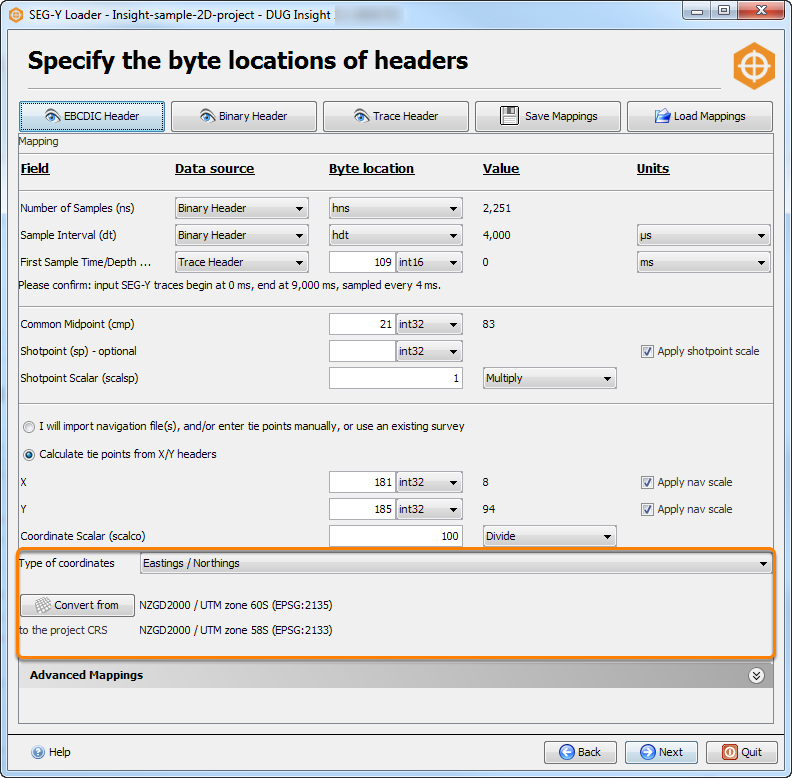Open data source dropdown for Sample Interval
Screen dimensions: 792x778
[242, 235]
